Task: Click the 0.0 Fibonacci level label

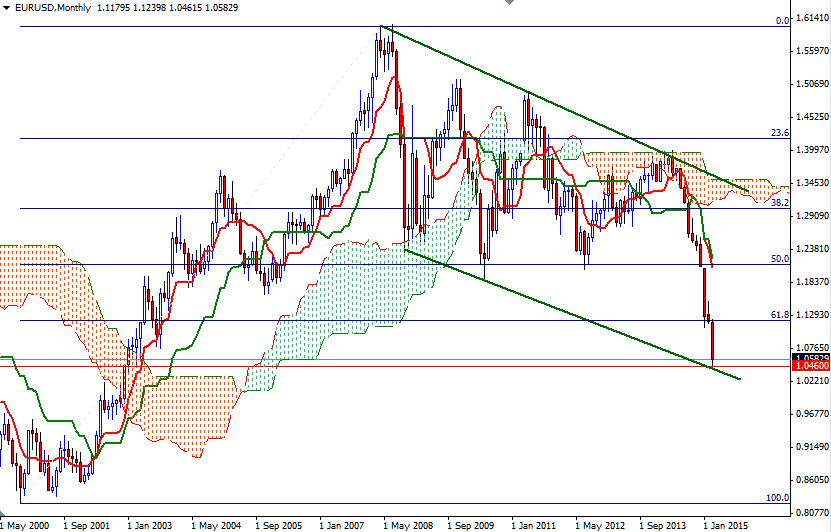Action: point(782,21)
